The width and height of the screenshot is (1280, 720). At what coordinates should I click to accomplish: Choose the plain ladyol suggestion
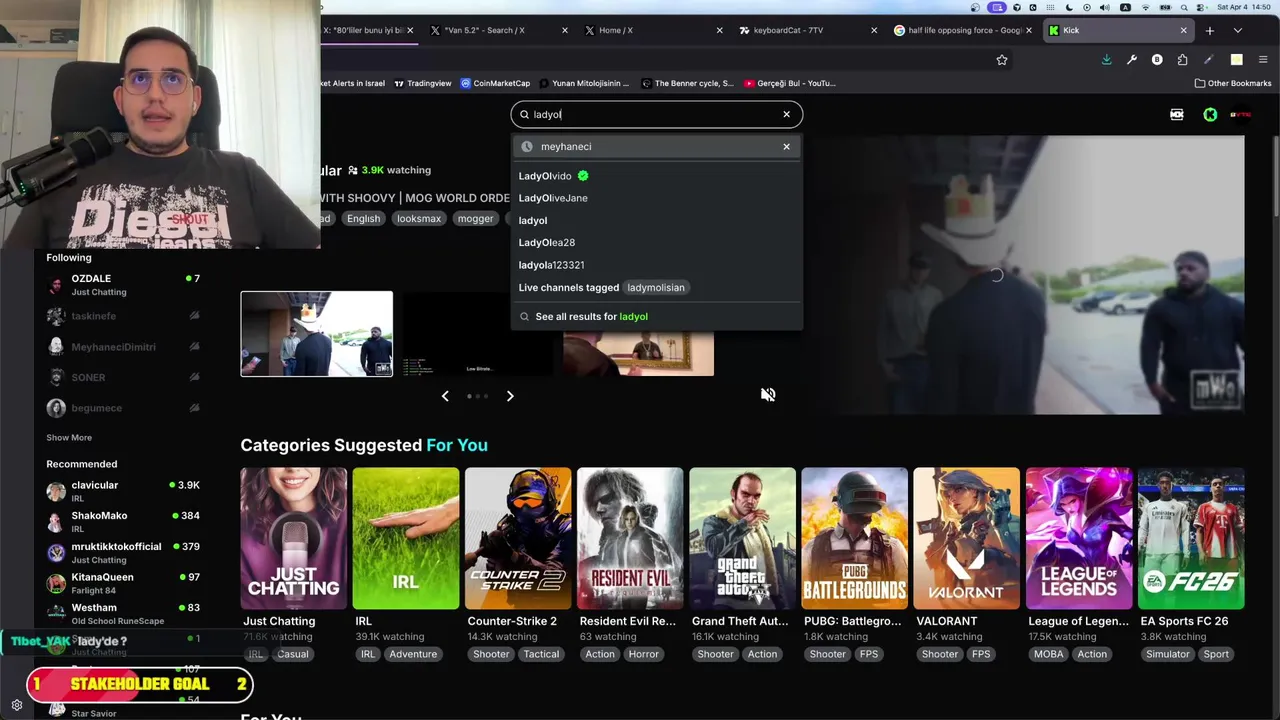click(x=533, y=220)
